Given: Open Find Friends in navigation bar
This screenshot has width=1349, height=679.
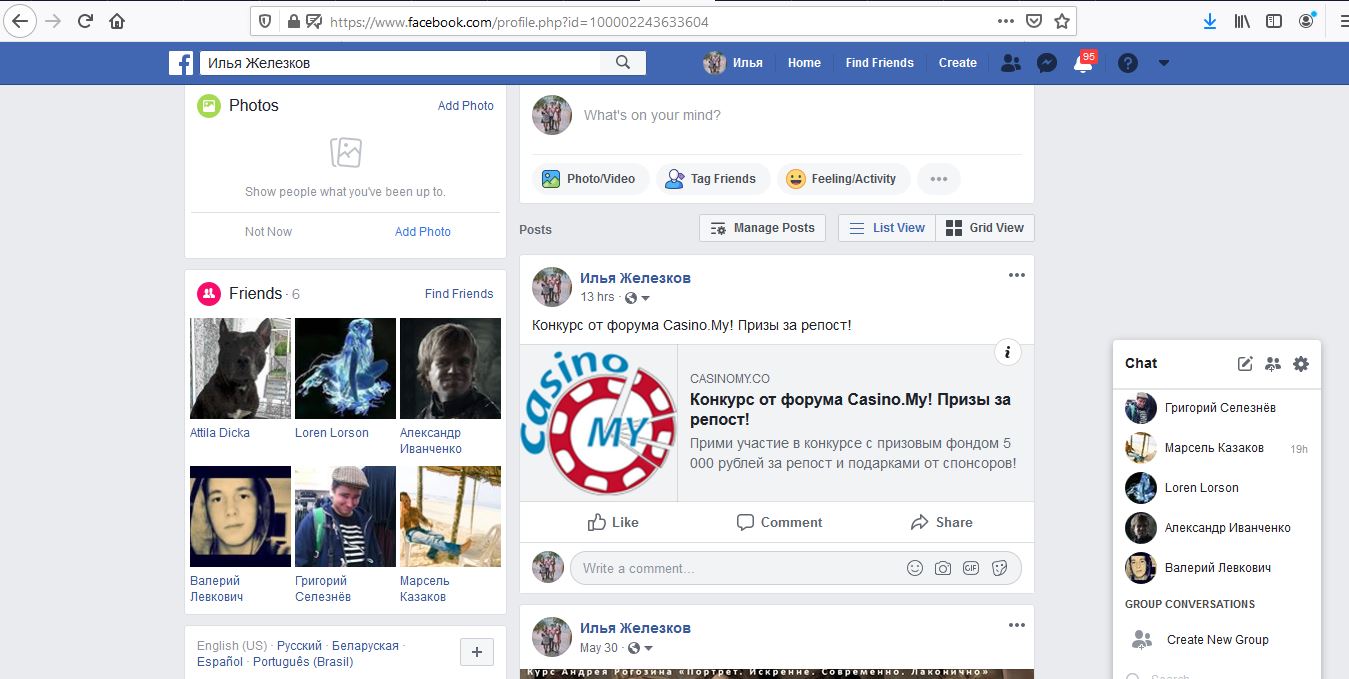Looking at the screenshot, I should pos(879,63).
